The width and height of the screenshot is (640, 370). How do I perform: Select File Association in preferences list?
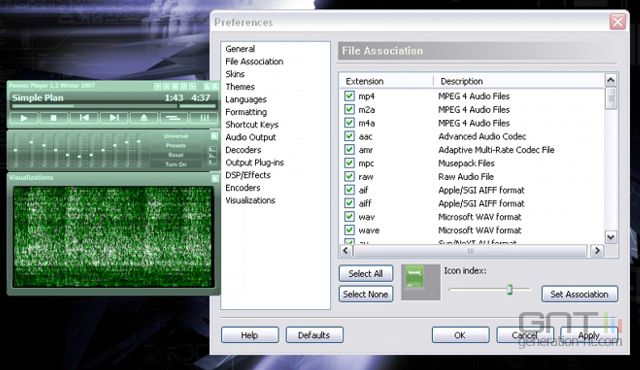pyautogui.click(x=254, y=62)
